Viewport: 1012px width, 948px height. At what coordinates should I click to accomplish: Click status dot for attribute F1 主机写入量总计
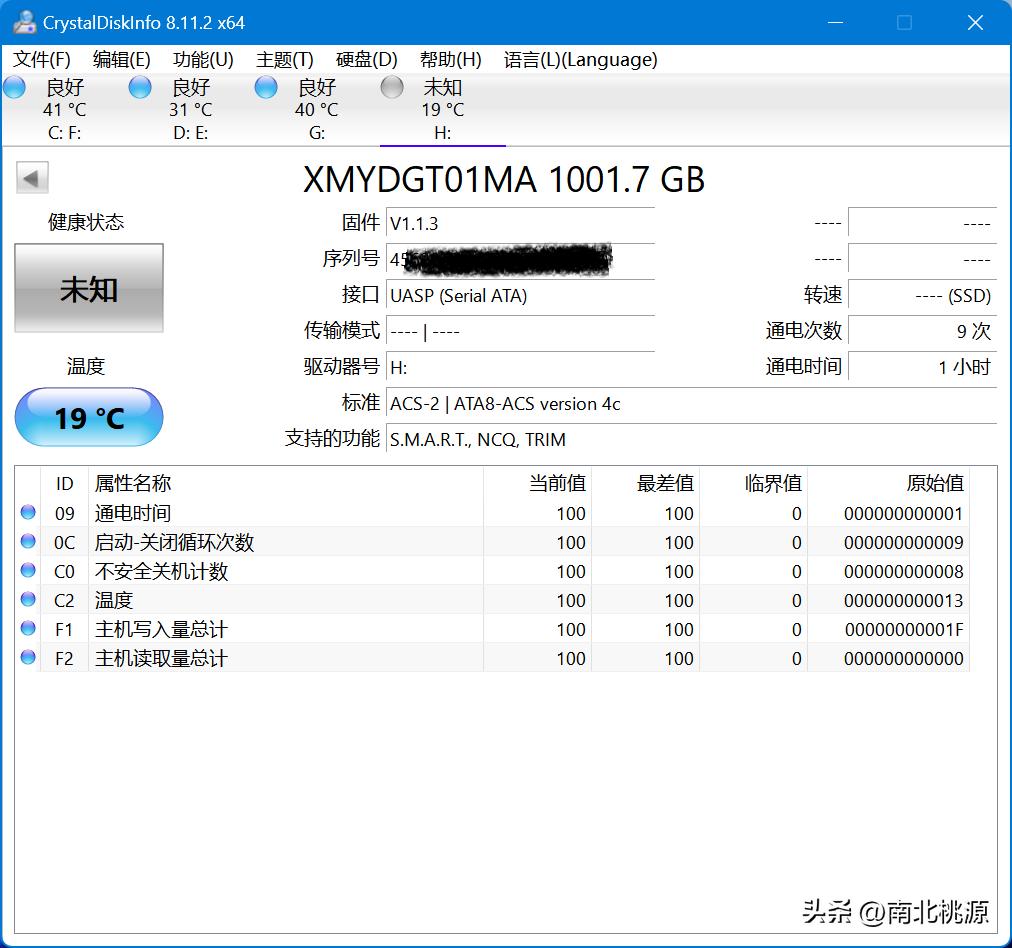[x=28, y=629]
